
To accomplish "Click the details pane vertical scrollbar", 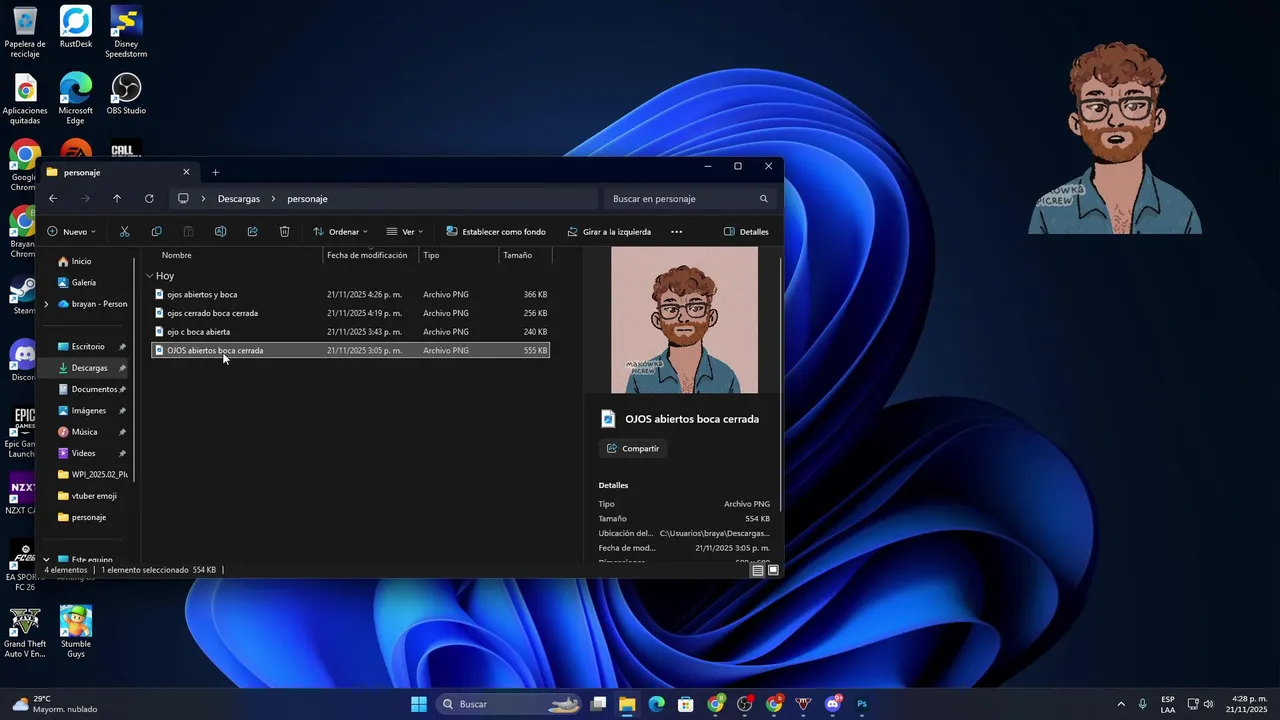I will [x=780, y=384].
